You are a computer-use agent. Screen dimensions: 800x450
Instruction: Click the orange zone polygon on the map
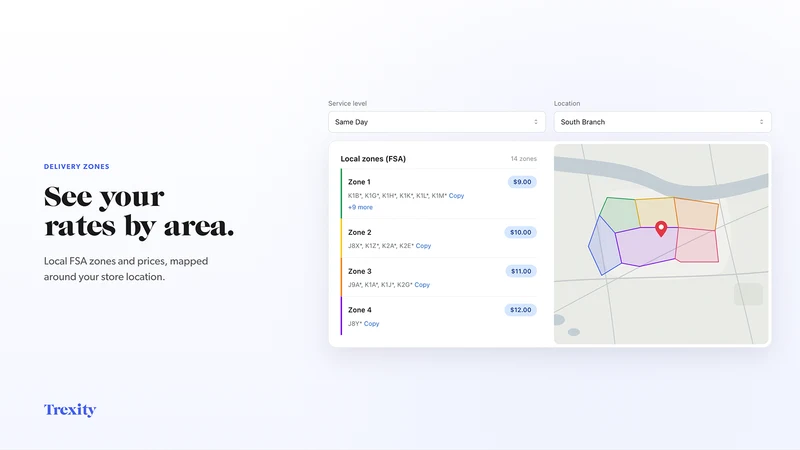tap(696, 214)
